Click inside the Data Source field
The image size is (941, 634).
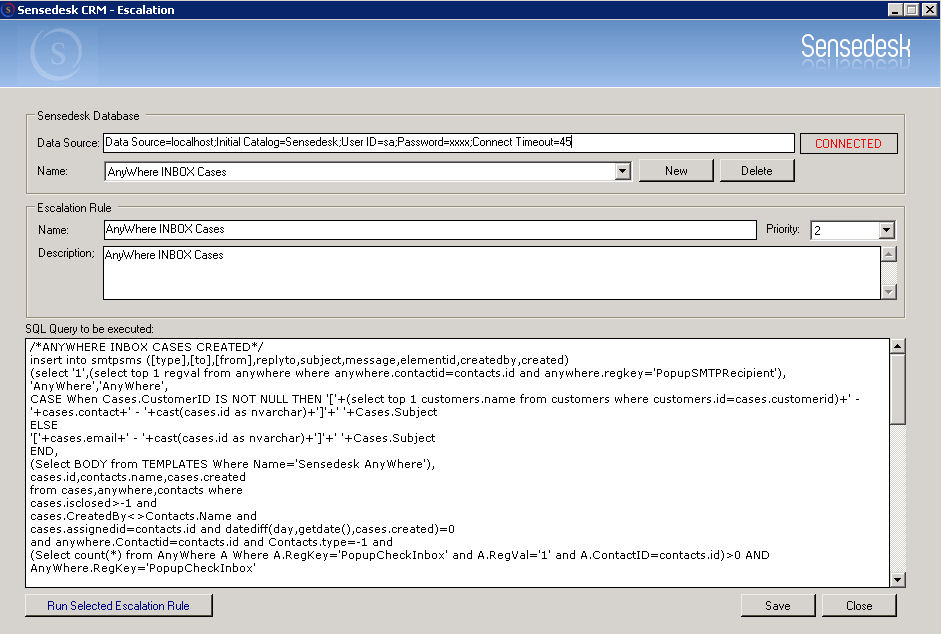coord(448,143)
